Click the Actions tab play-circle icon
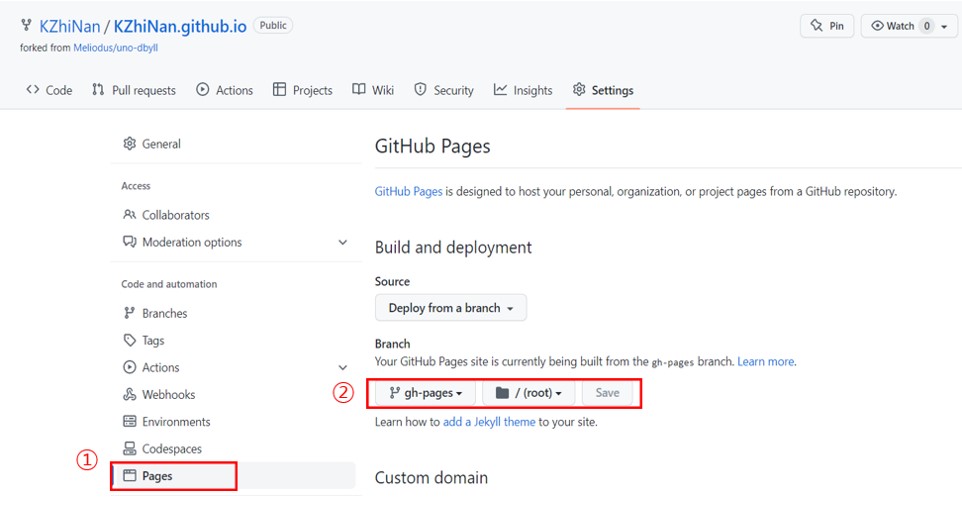The height and width of the screenshot is (505, 962). 202,90
